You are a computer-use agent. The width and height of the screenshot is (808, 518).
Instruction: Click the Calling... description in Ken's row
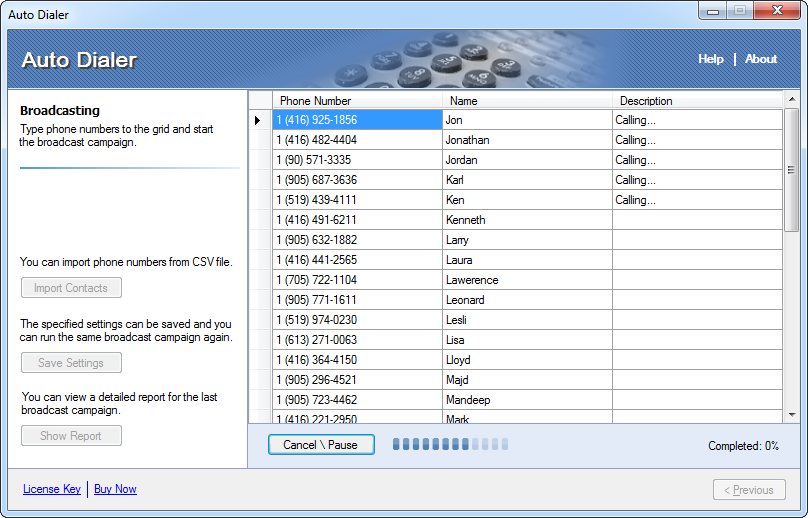point(697,200)
